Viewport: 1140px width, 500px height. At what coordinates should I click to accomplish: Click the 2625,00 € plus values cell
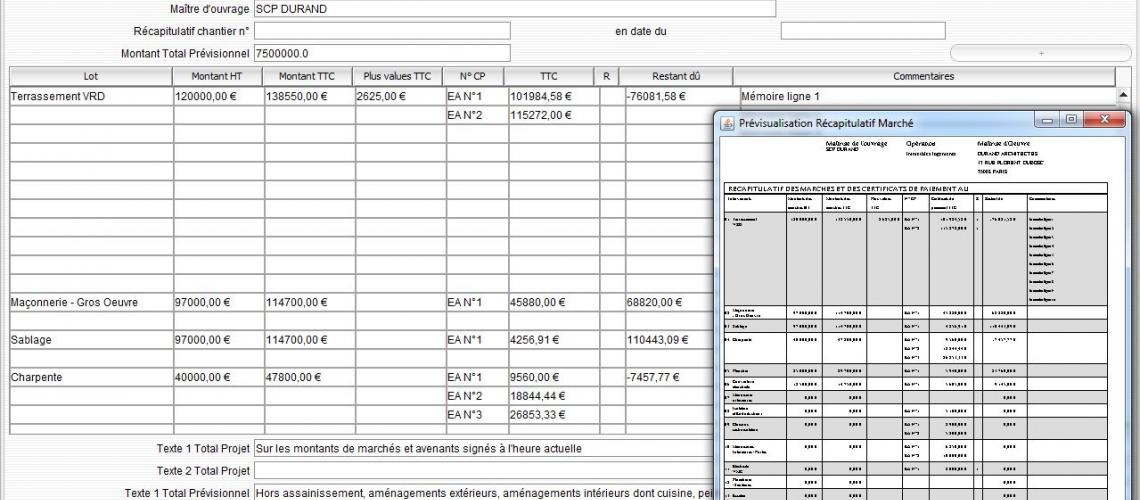point(400,96)
